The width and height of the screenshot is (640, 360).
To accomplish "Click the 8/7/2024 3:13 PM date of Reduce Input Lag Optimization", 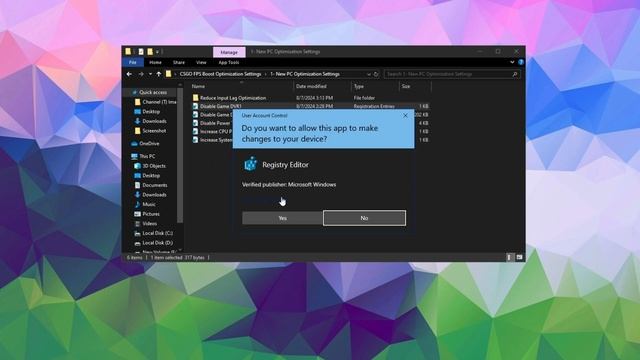I will point(314,98).
